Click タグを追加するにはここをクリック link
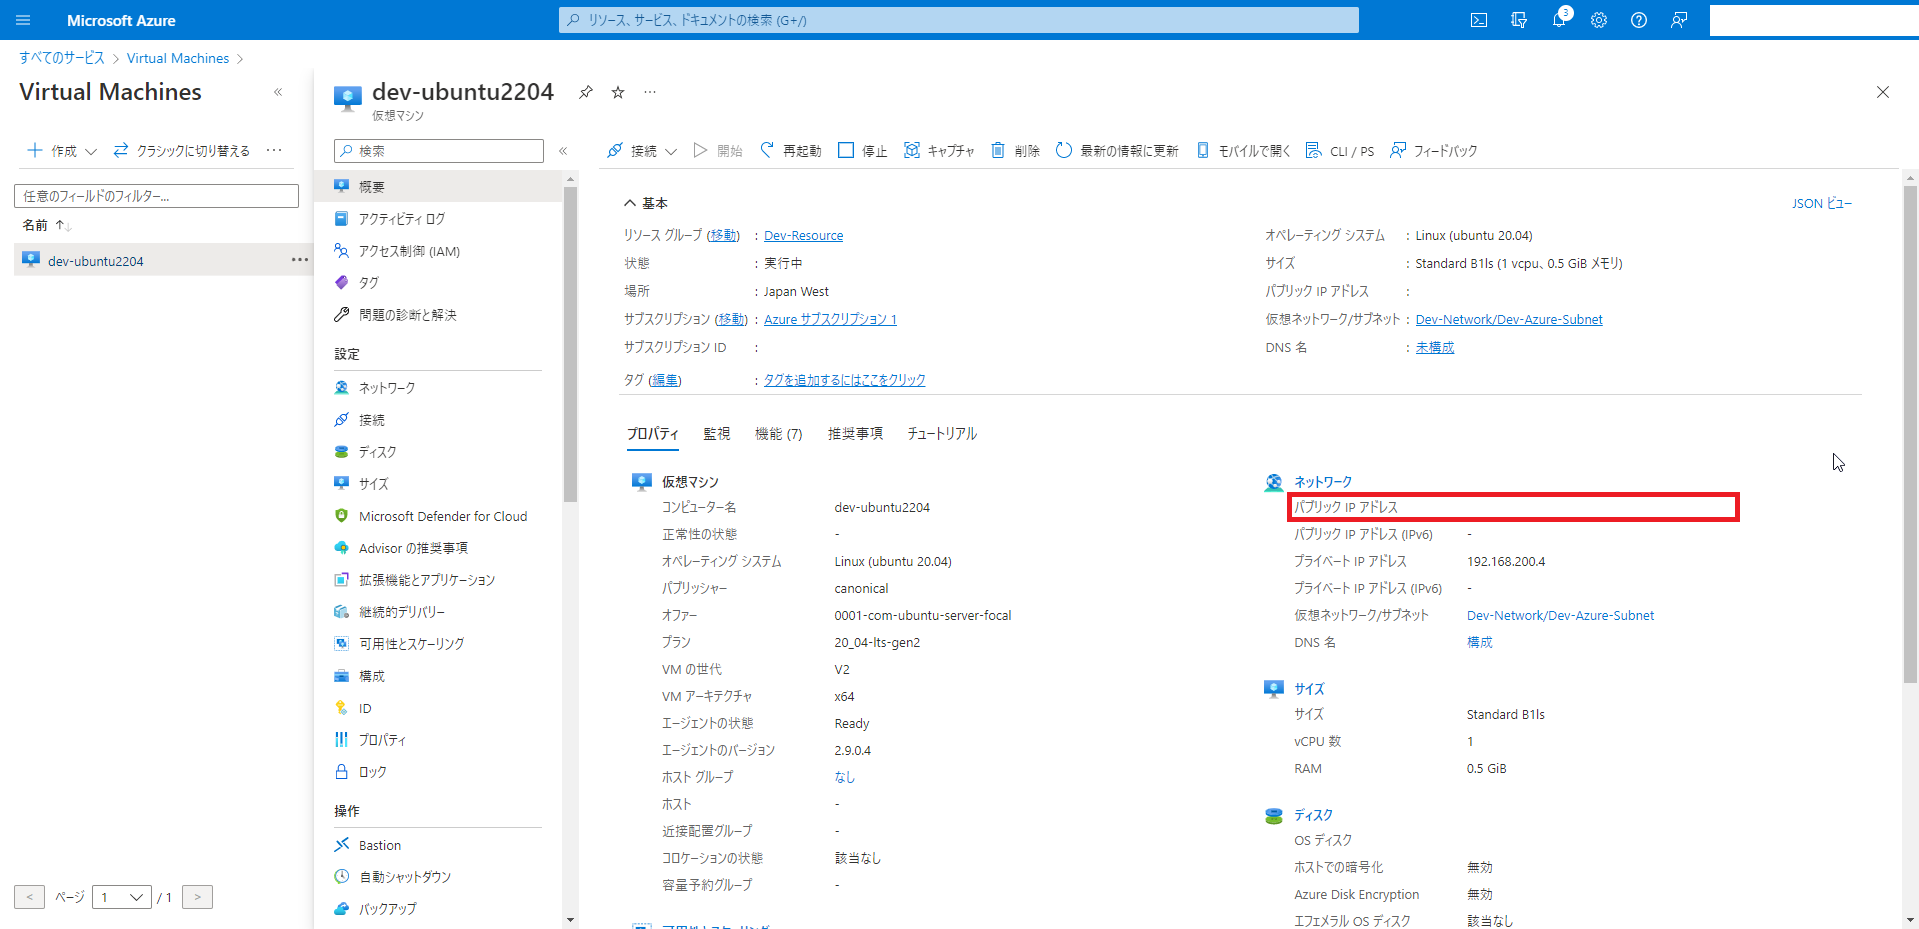The height and width of the screenshot is (929, 1919). tap(844, 380)
